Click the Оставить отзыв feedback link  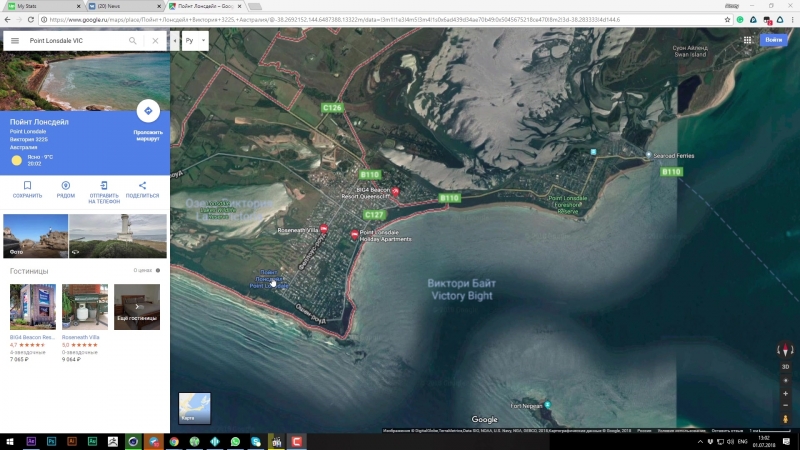[727, 431]
